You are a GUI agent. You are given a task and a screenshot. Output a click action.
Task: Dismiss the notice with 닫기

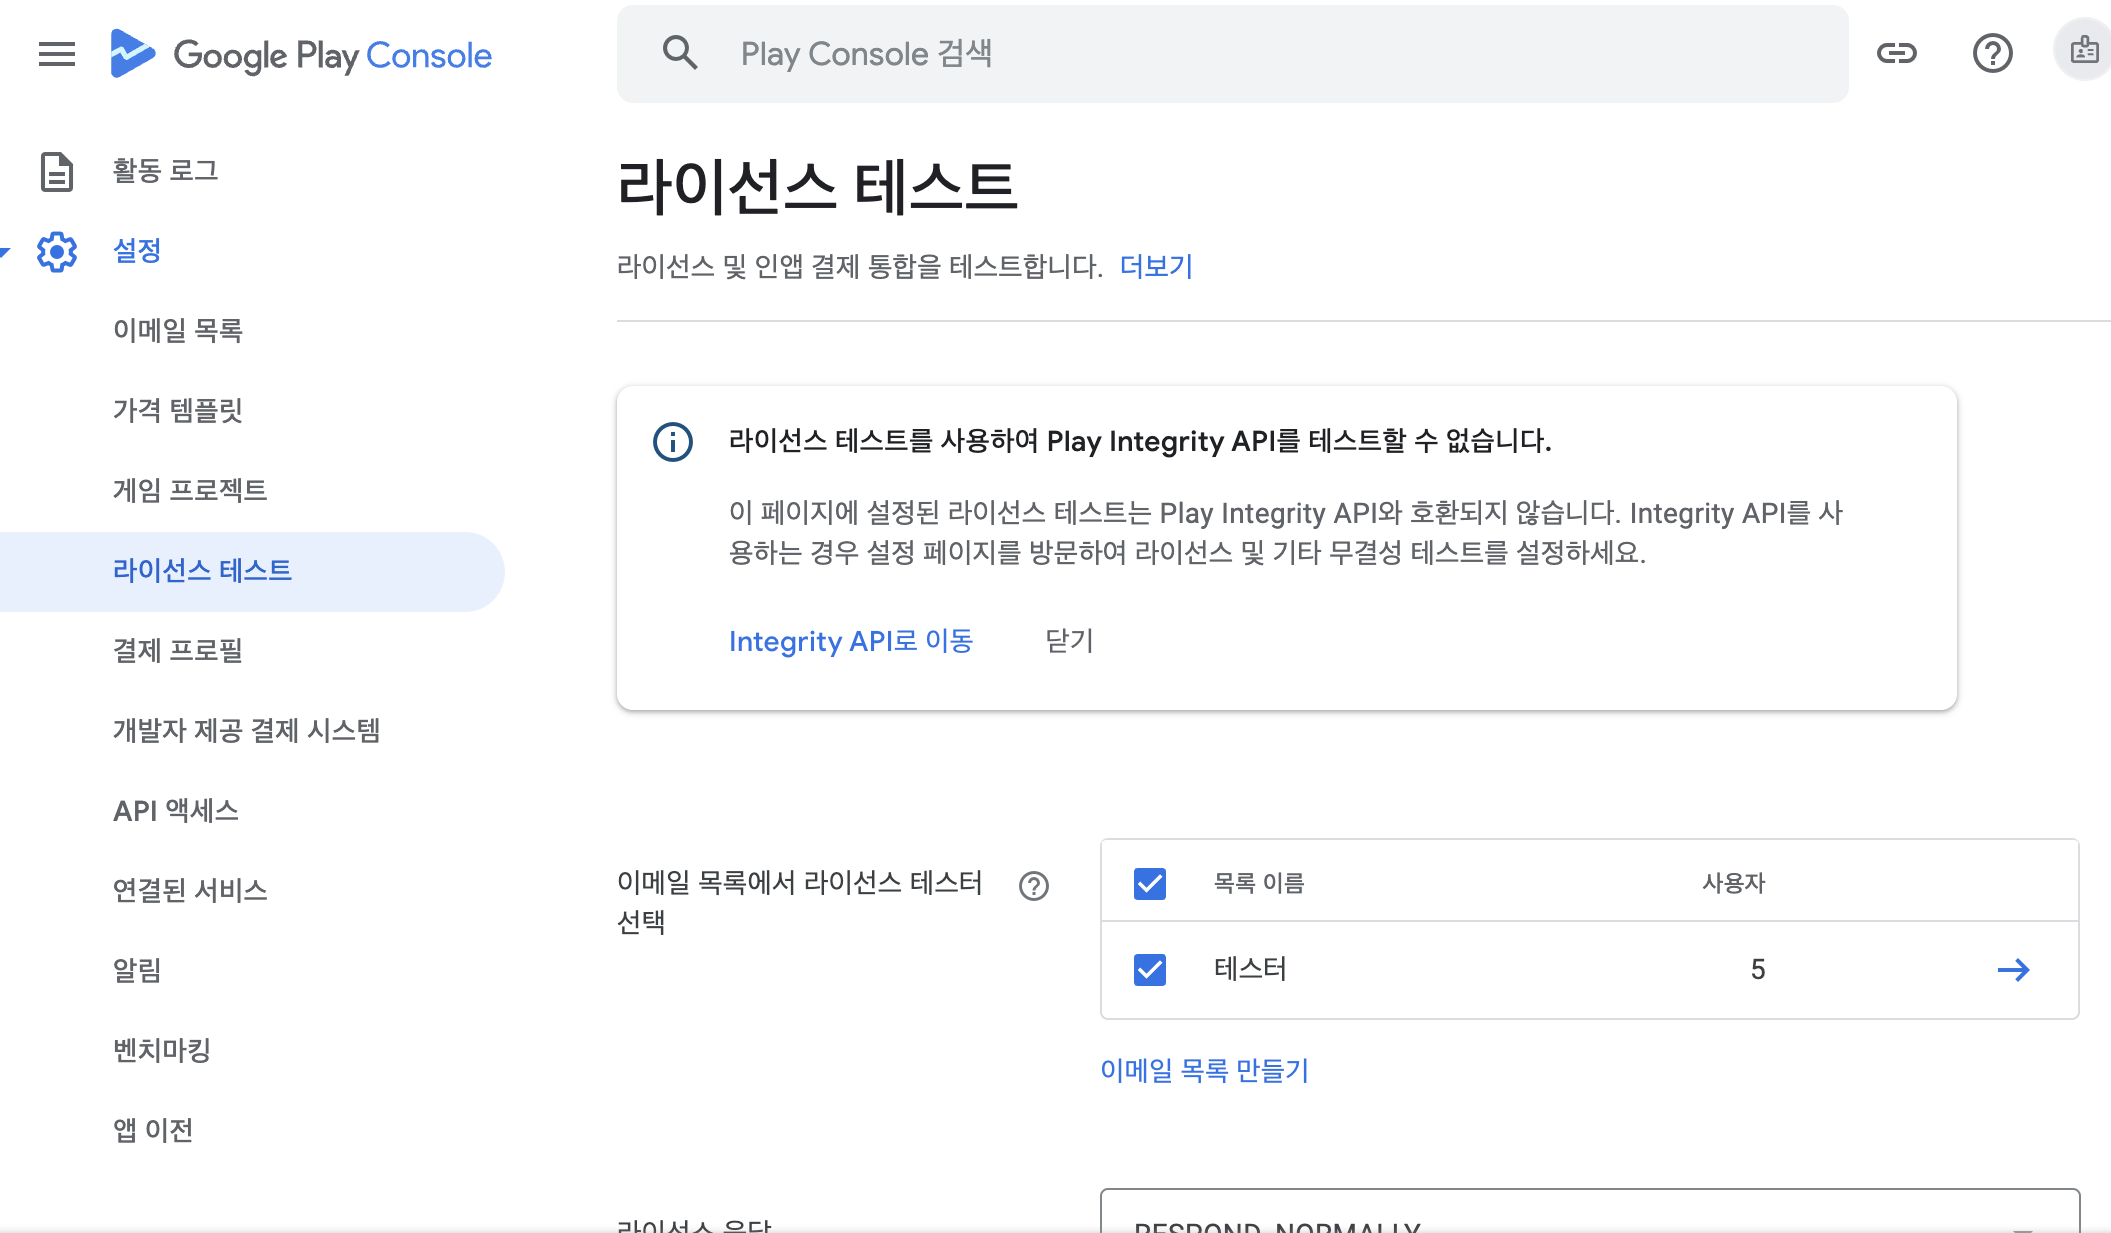(x=1069, y=641)
